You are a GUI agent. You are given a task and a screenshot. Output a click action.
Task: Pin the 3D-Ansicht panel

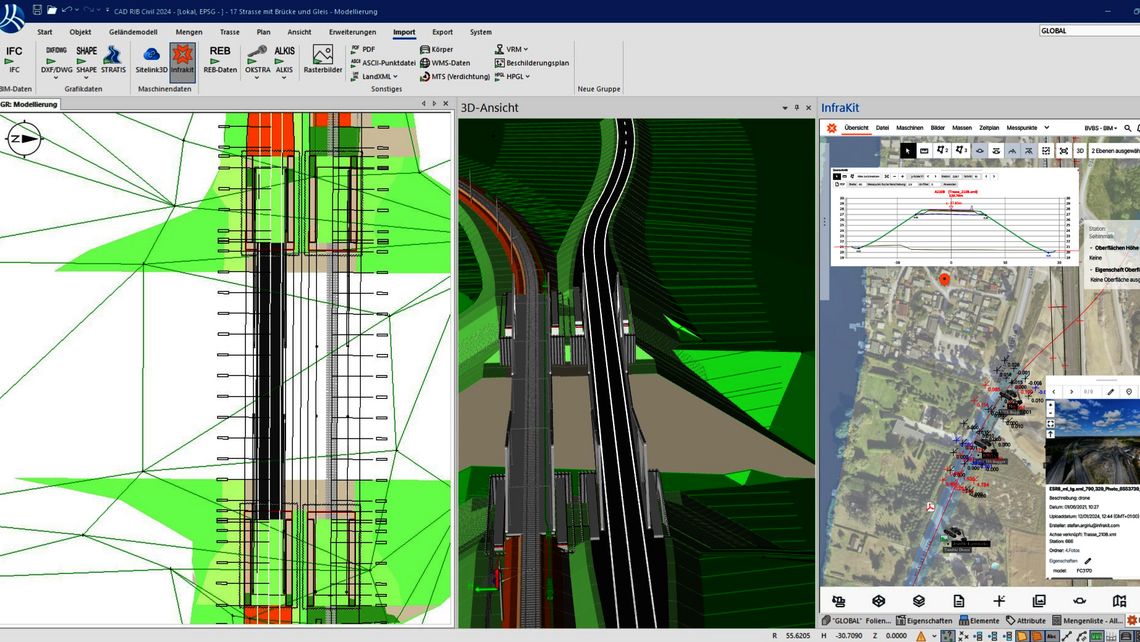coord(796,108)
